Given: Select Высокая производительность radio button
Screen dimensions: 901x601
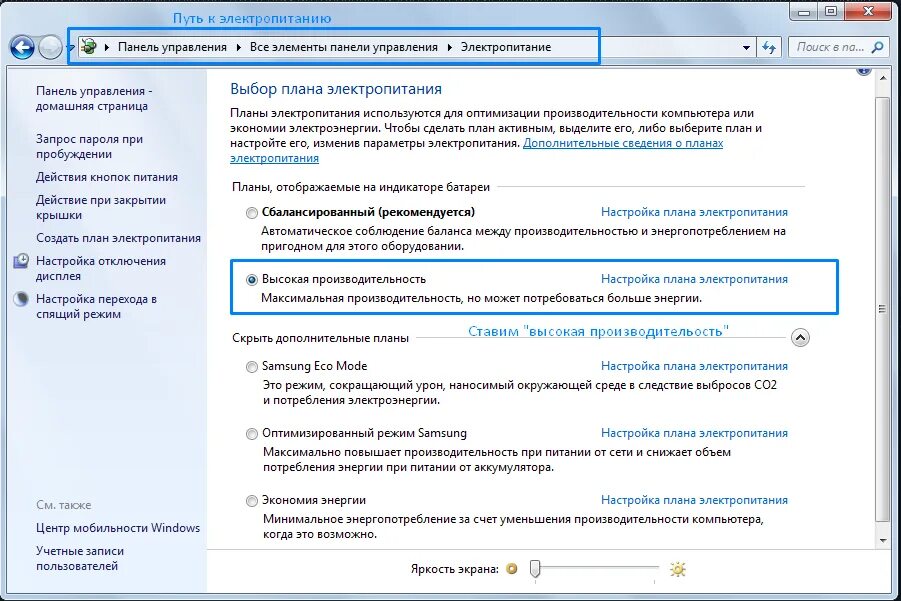Looking at the screenshot, I should [x=252, y=280].
